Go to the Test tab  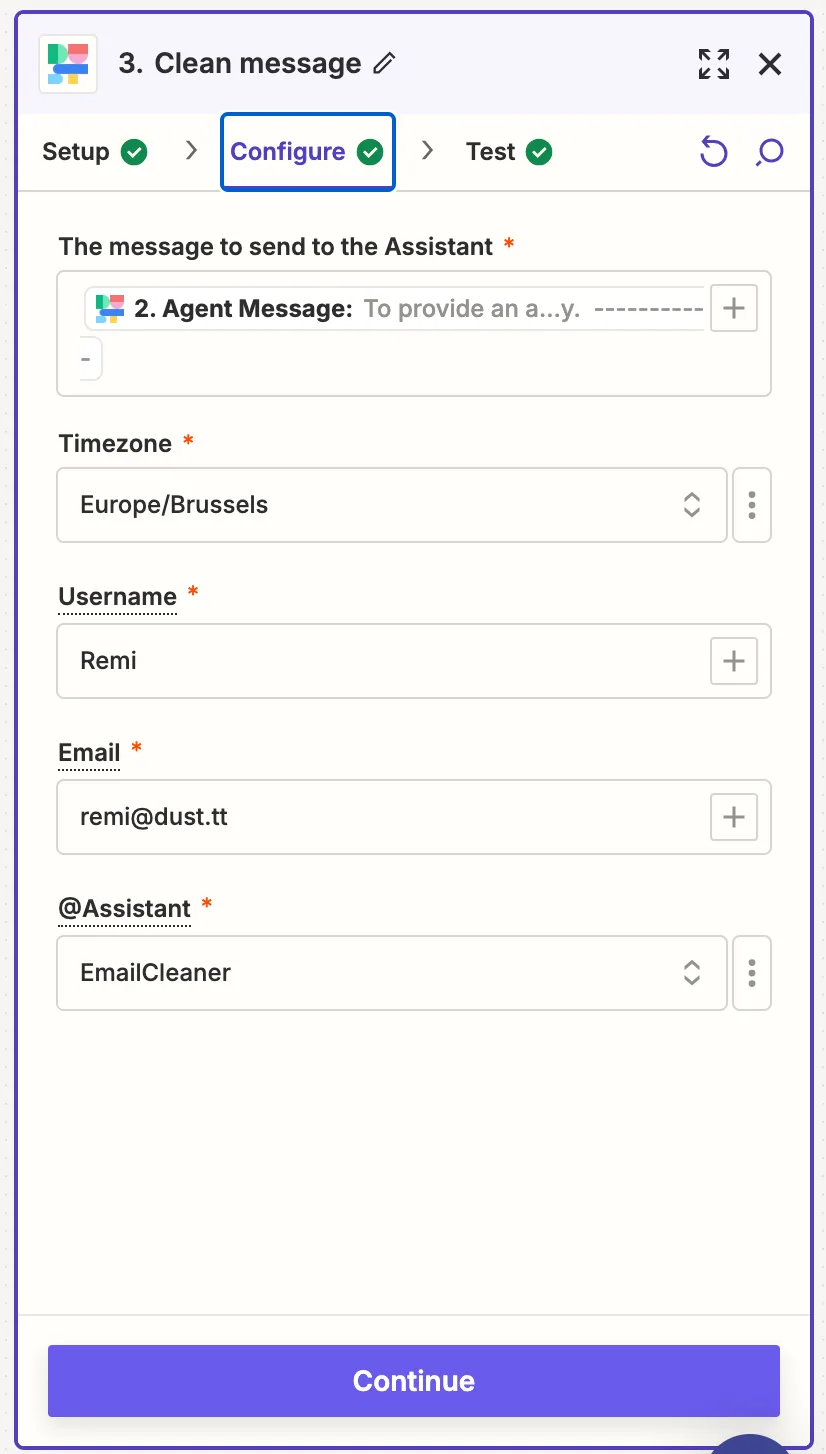509,152
